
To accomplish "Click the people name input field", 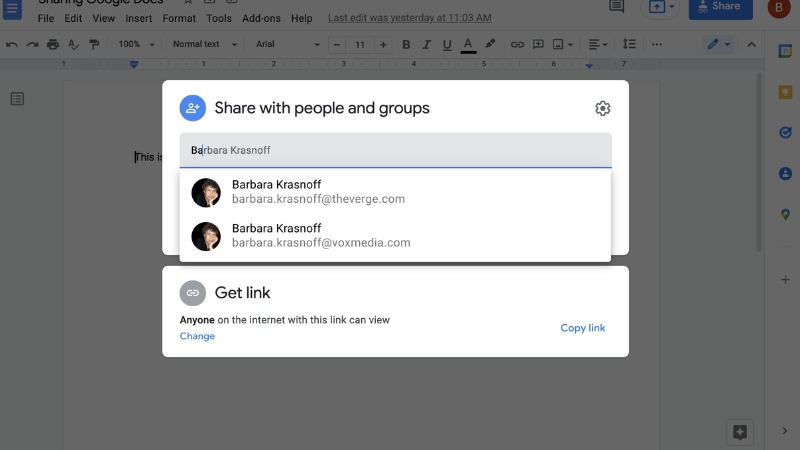I will (x=395, y=150).
